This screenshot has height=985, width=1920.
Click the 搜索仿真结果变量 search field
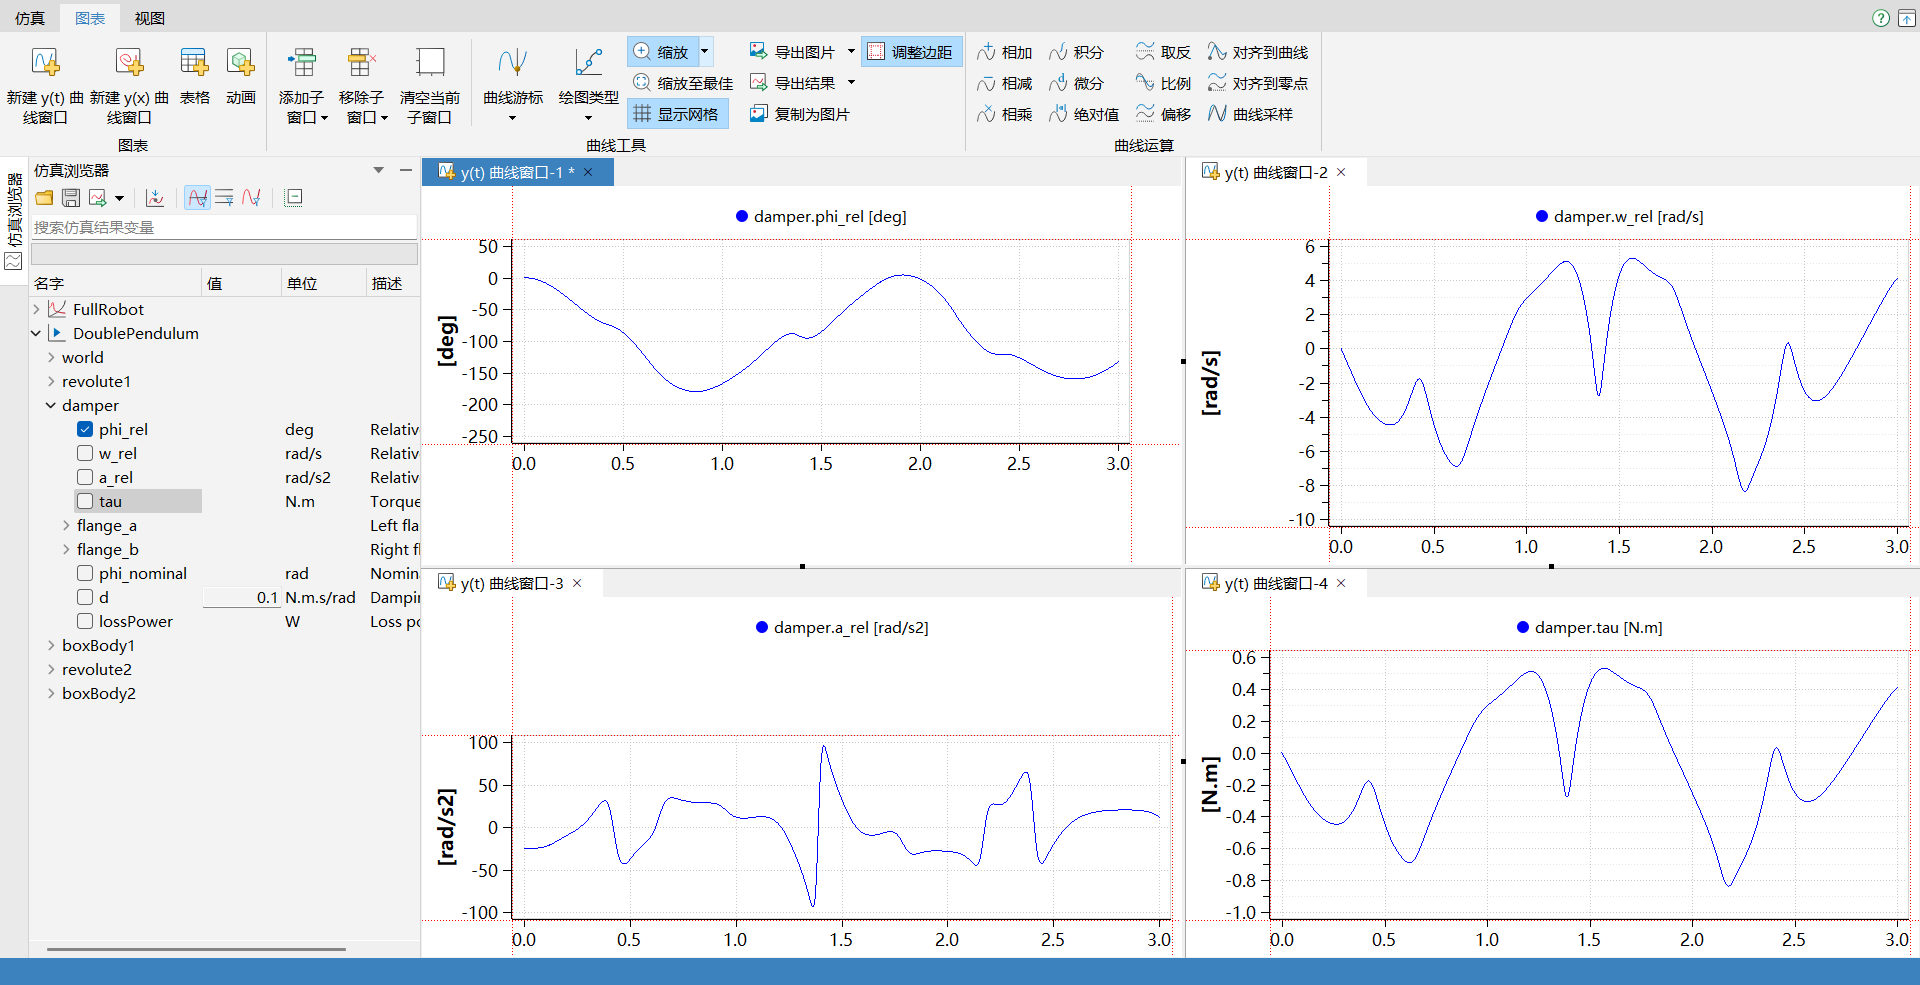pyautogui.click(x=224, y=227)
